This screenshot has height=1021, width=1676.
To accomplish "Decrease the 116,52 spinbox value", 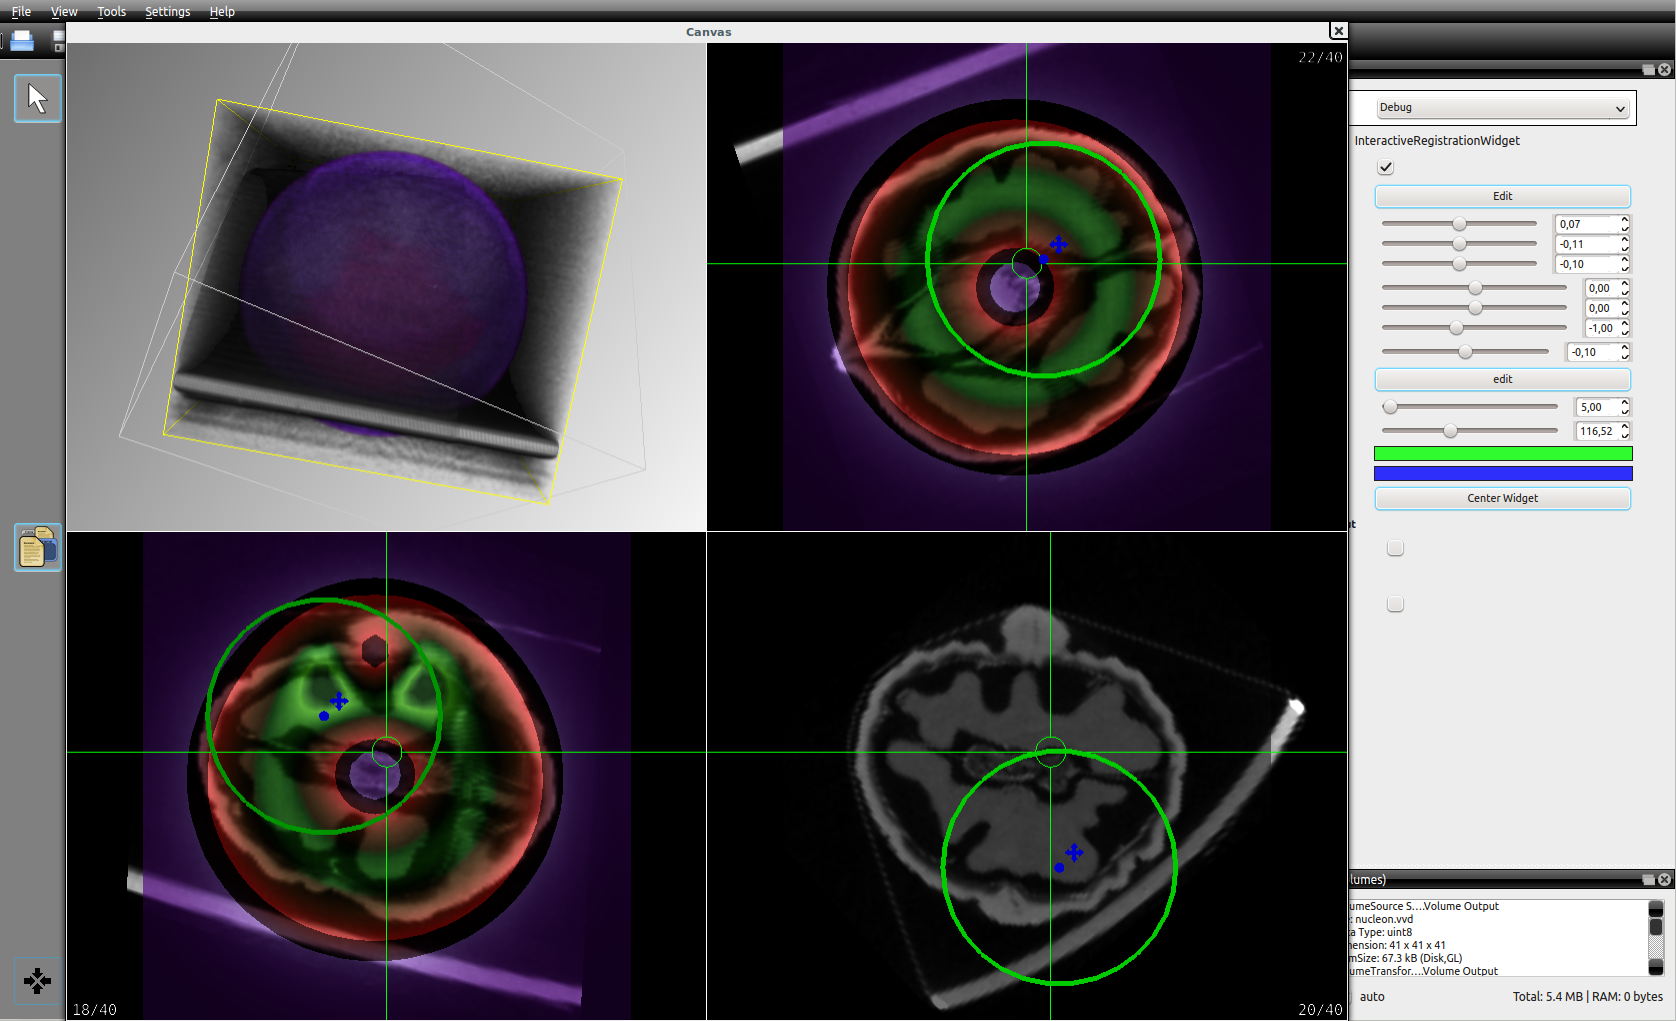I will [1625, 435].
